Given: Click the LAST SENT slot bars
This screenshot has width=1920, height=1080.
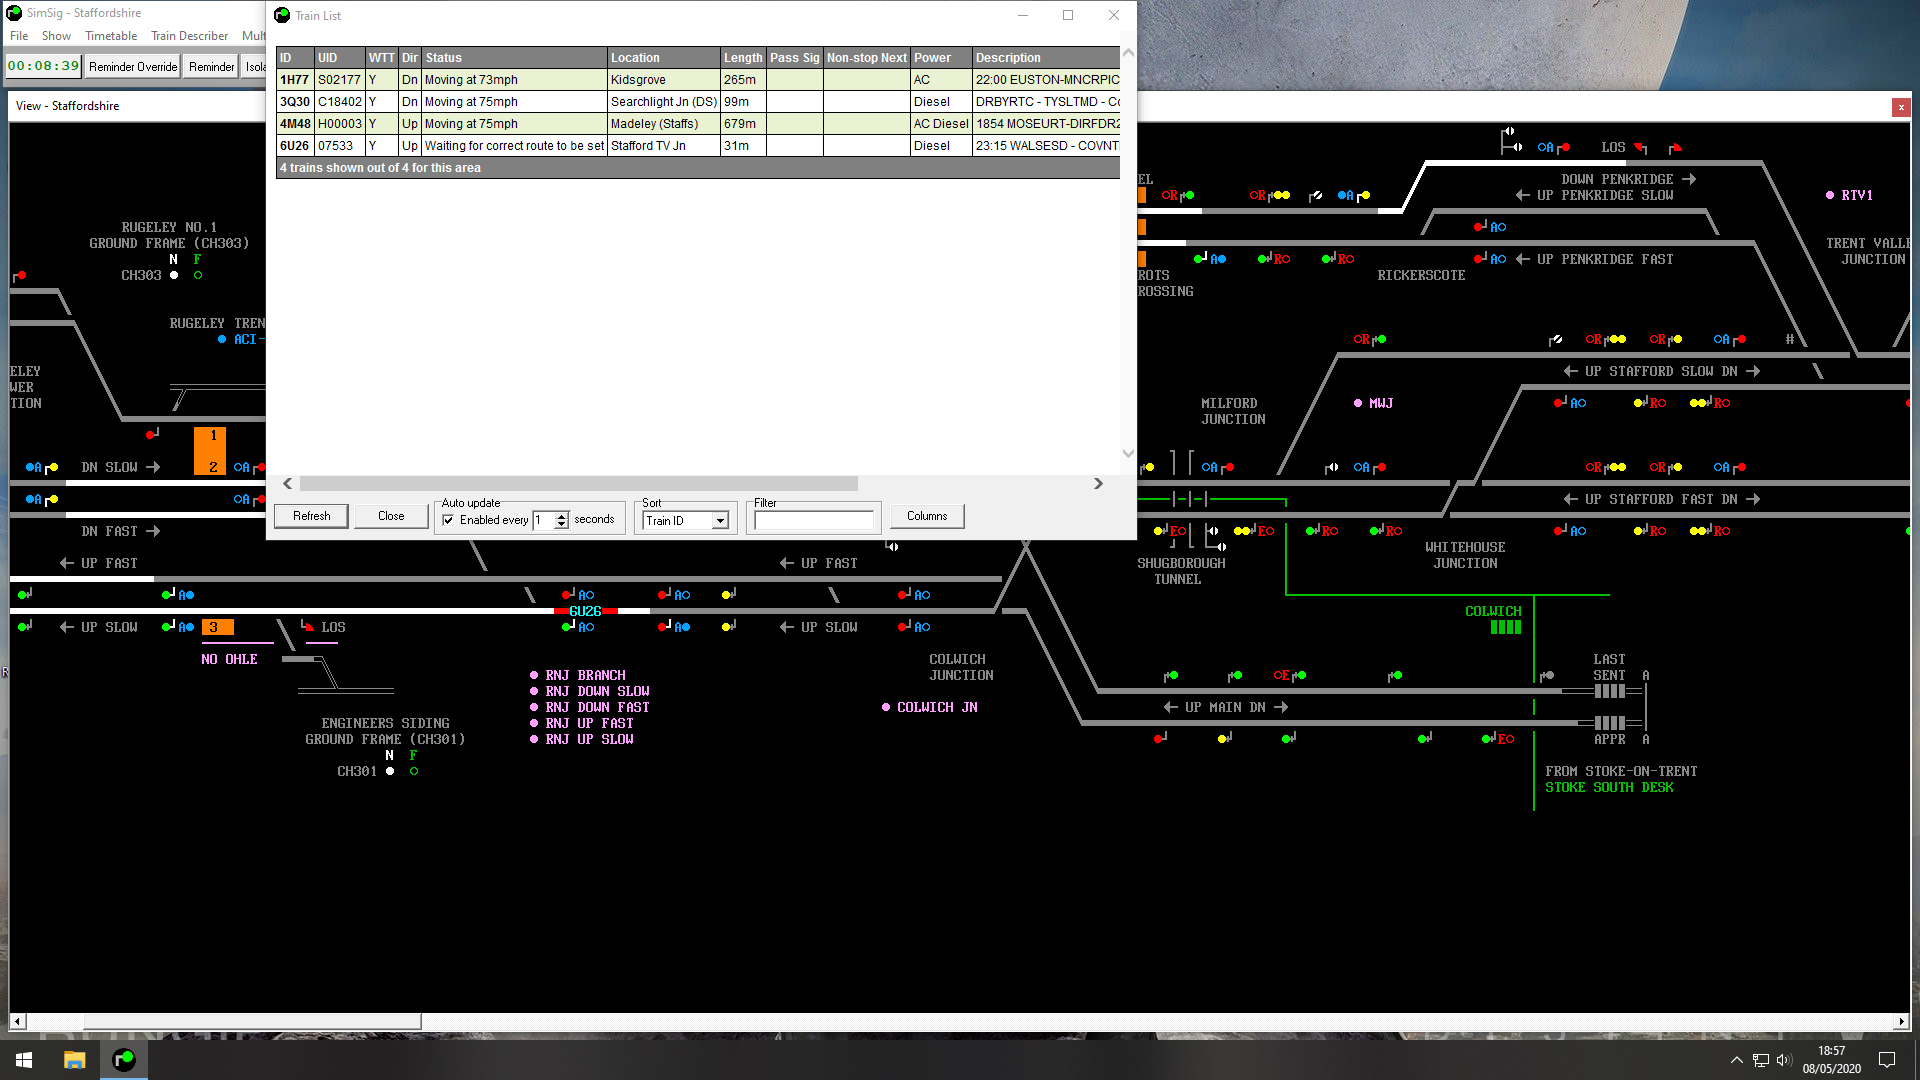Looking at the screenshot, I should coord(1610,691).
